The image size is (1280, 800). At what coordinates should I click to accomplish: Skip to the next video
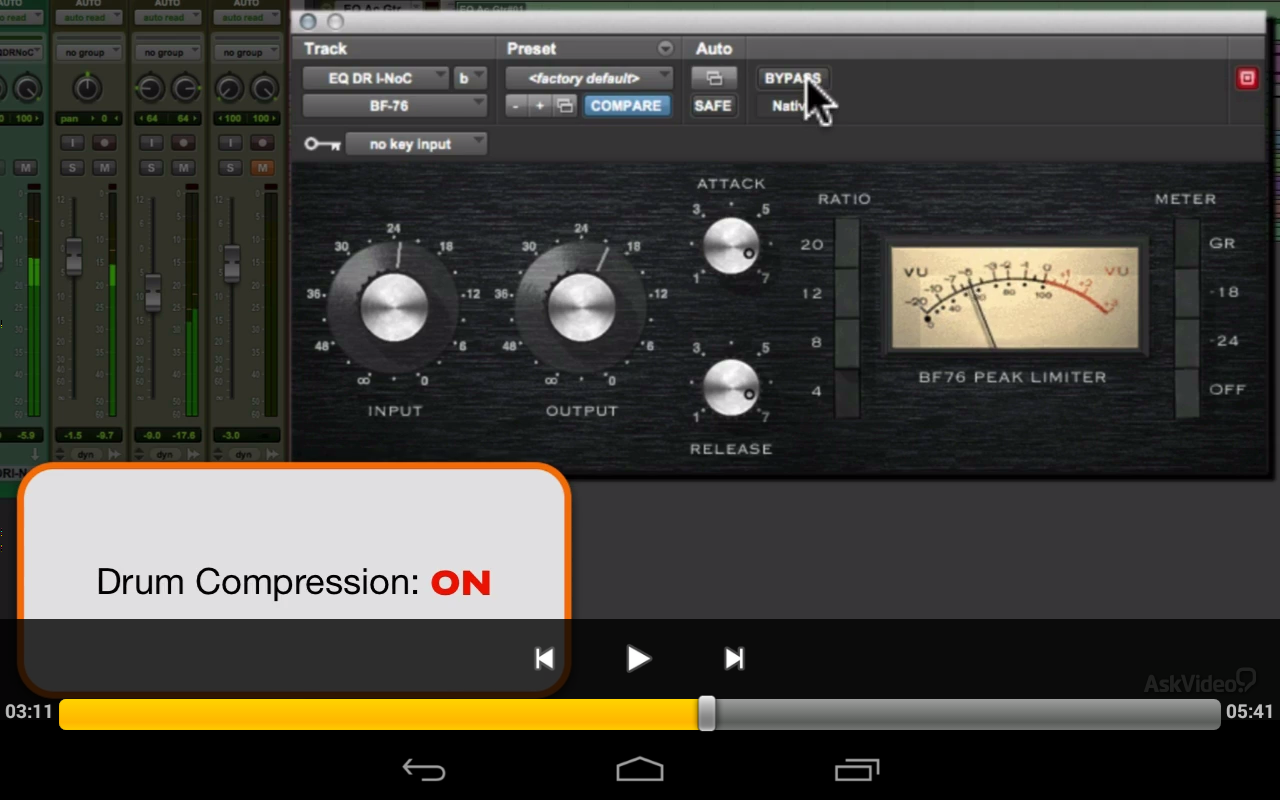[734, 658]
